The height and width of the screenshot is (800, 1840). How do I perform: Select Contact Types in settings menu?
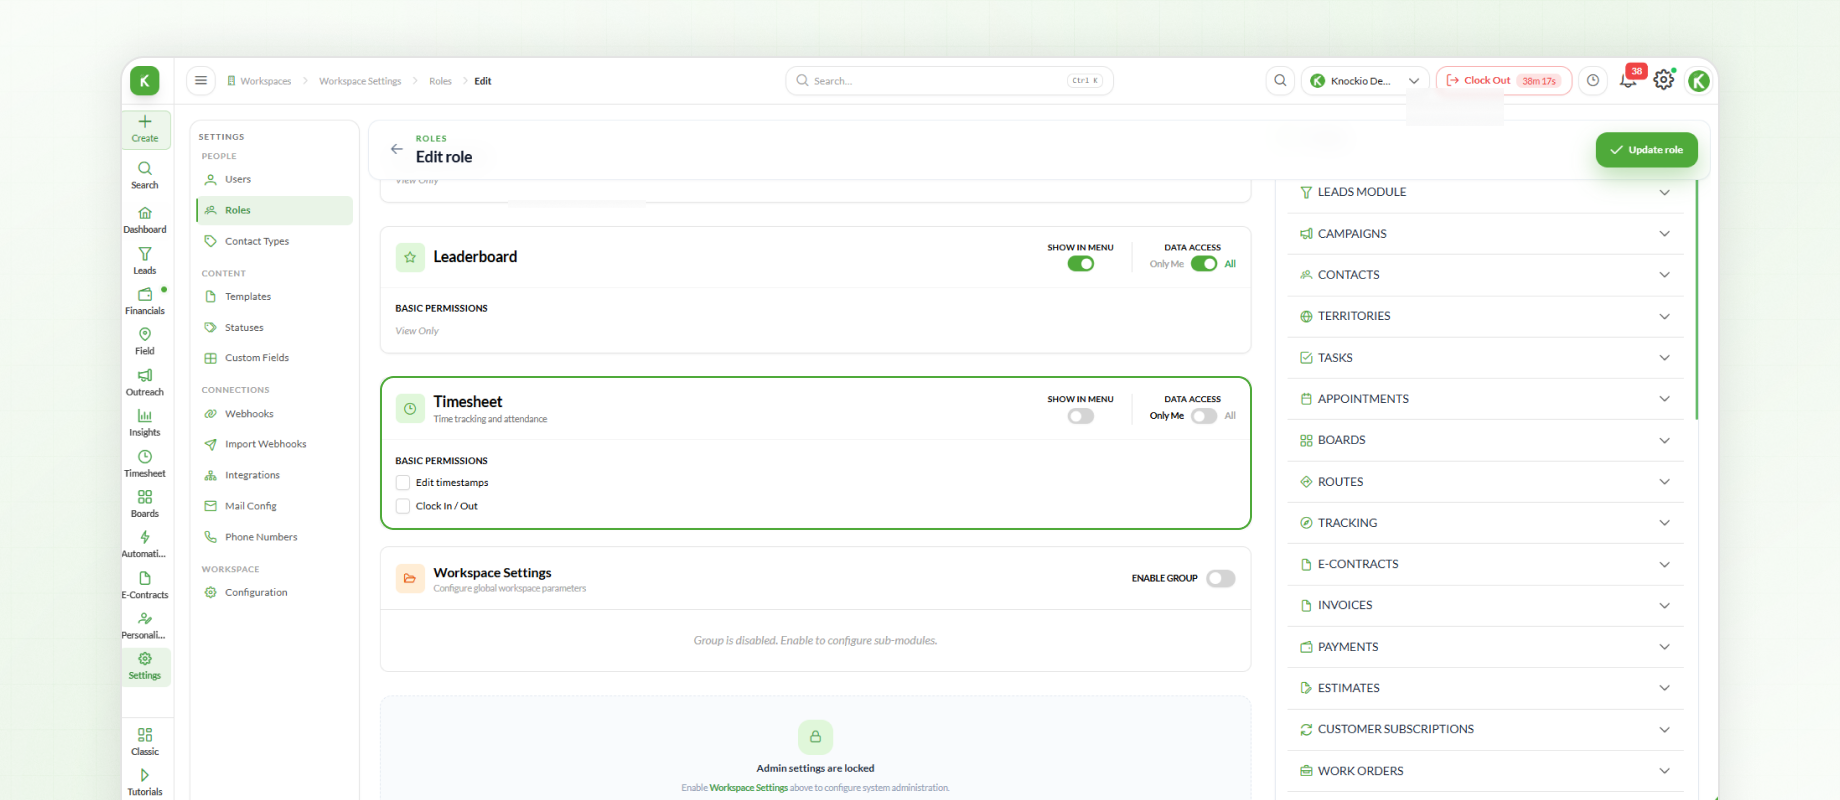pos(274,241)
